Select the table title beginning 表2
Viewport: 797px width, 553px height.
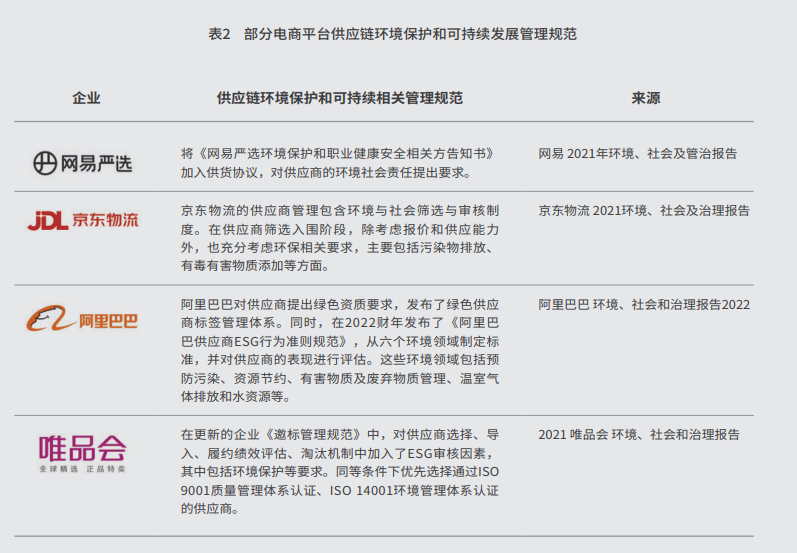pyautogui.click(x=392, y=34)
